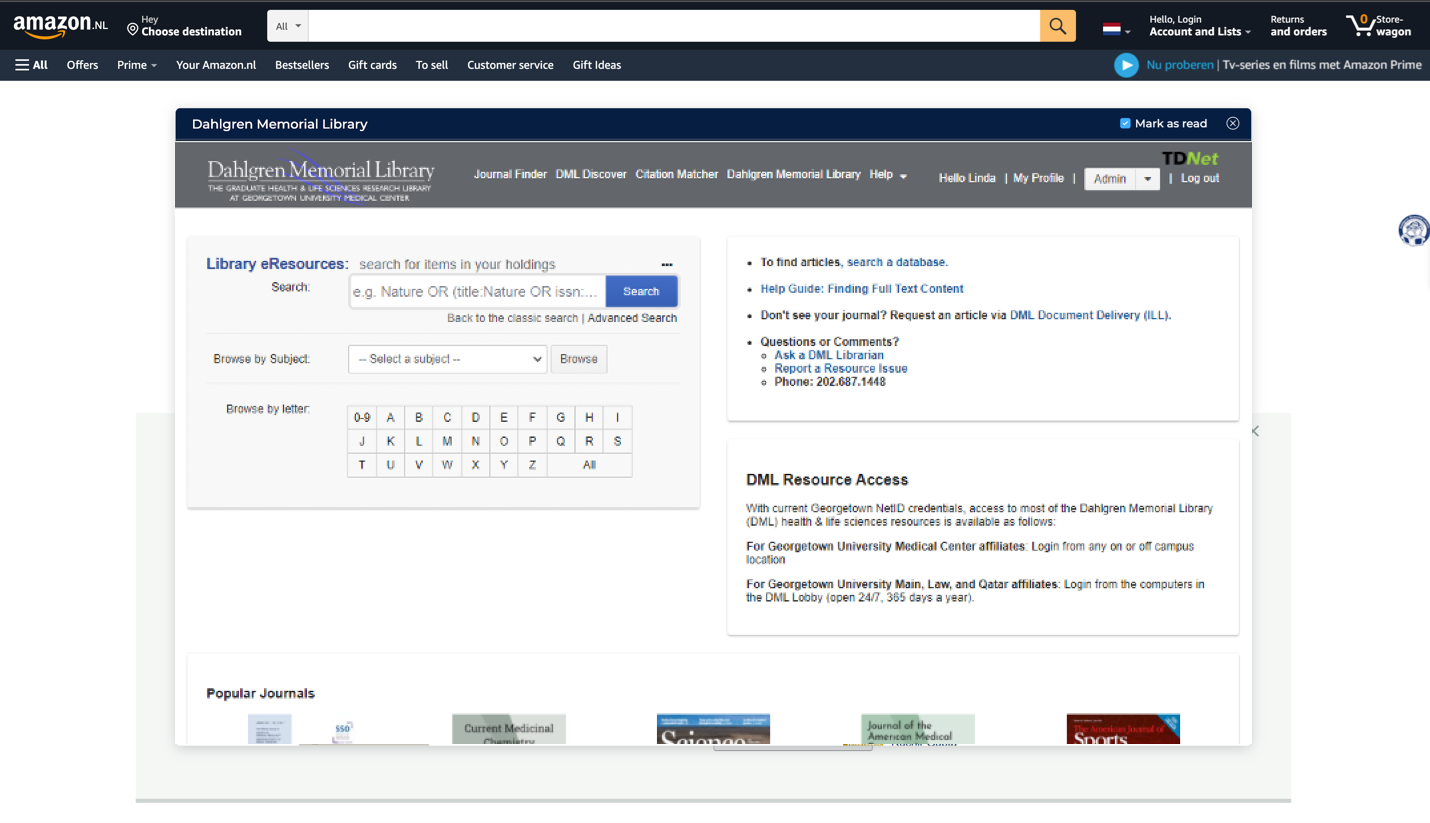Click the blue Search button
1430x823 pixels.
coord(641,291)
